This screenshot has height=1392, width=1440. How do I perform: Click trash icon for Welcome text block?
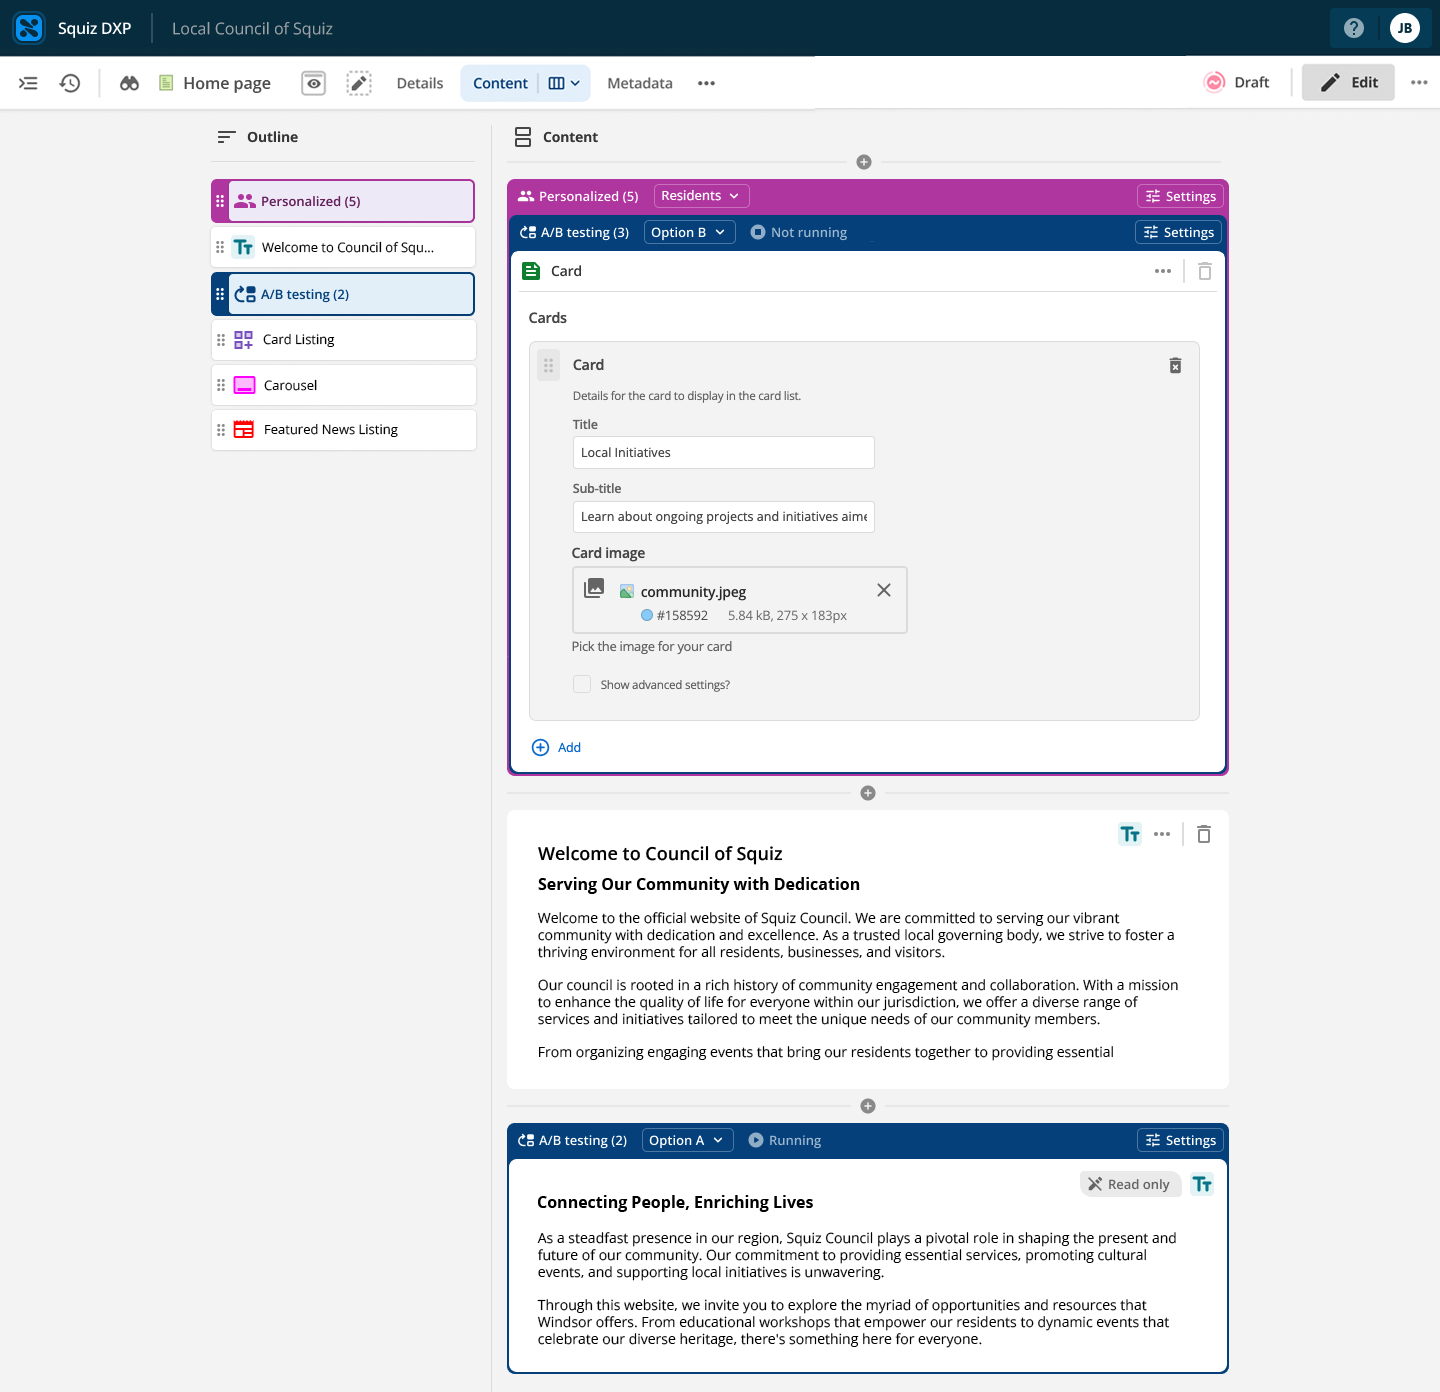1204,834
